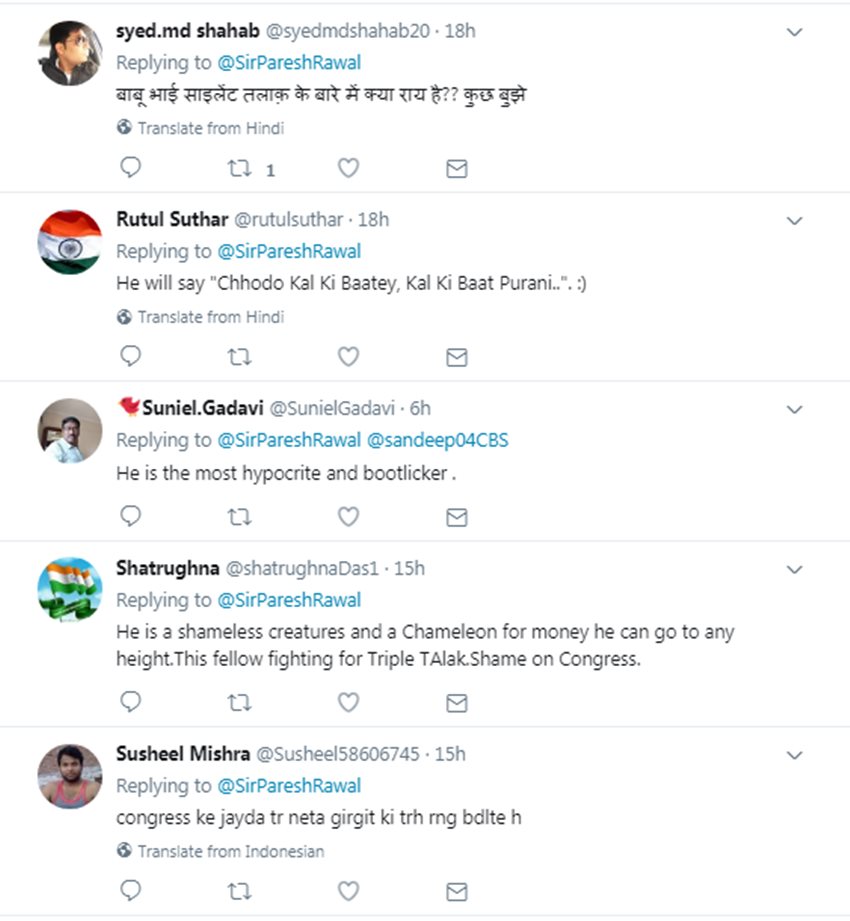Click Translate from Indonesian on Susheel's tweet
Screen dimensions: 850x921
pyautogui.click(x=230, y=851)
